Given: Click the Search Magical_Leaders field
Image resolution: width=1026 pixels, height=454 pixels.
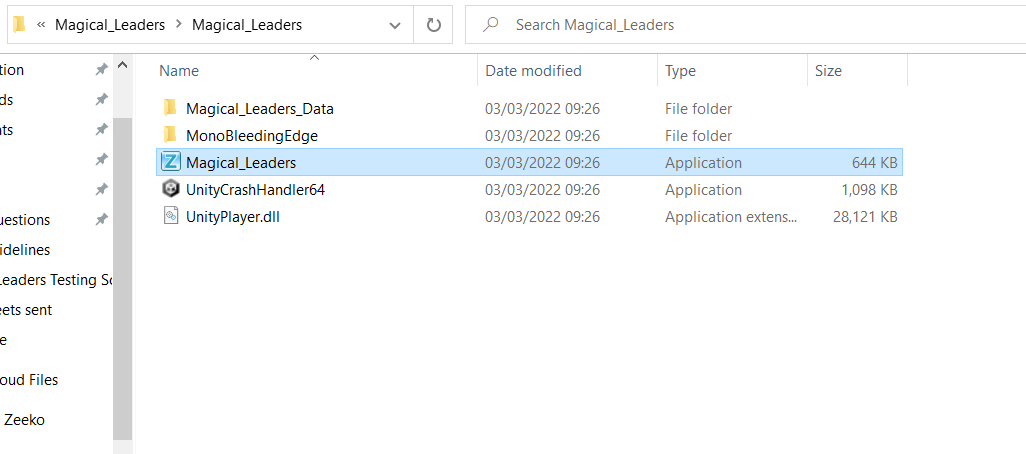Looking at the screenshot, I should point(746,25).
